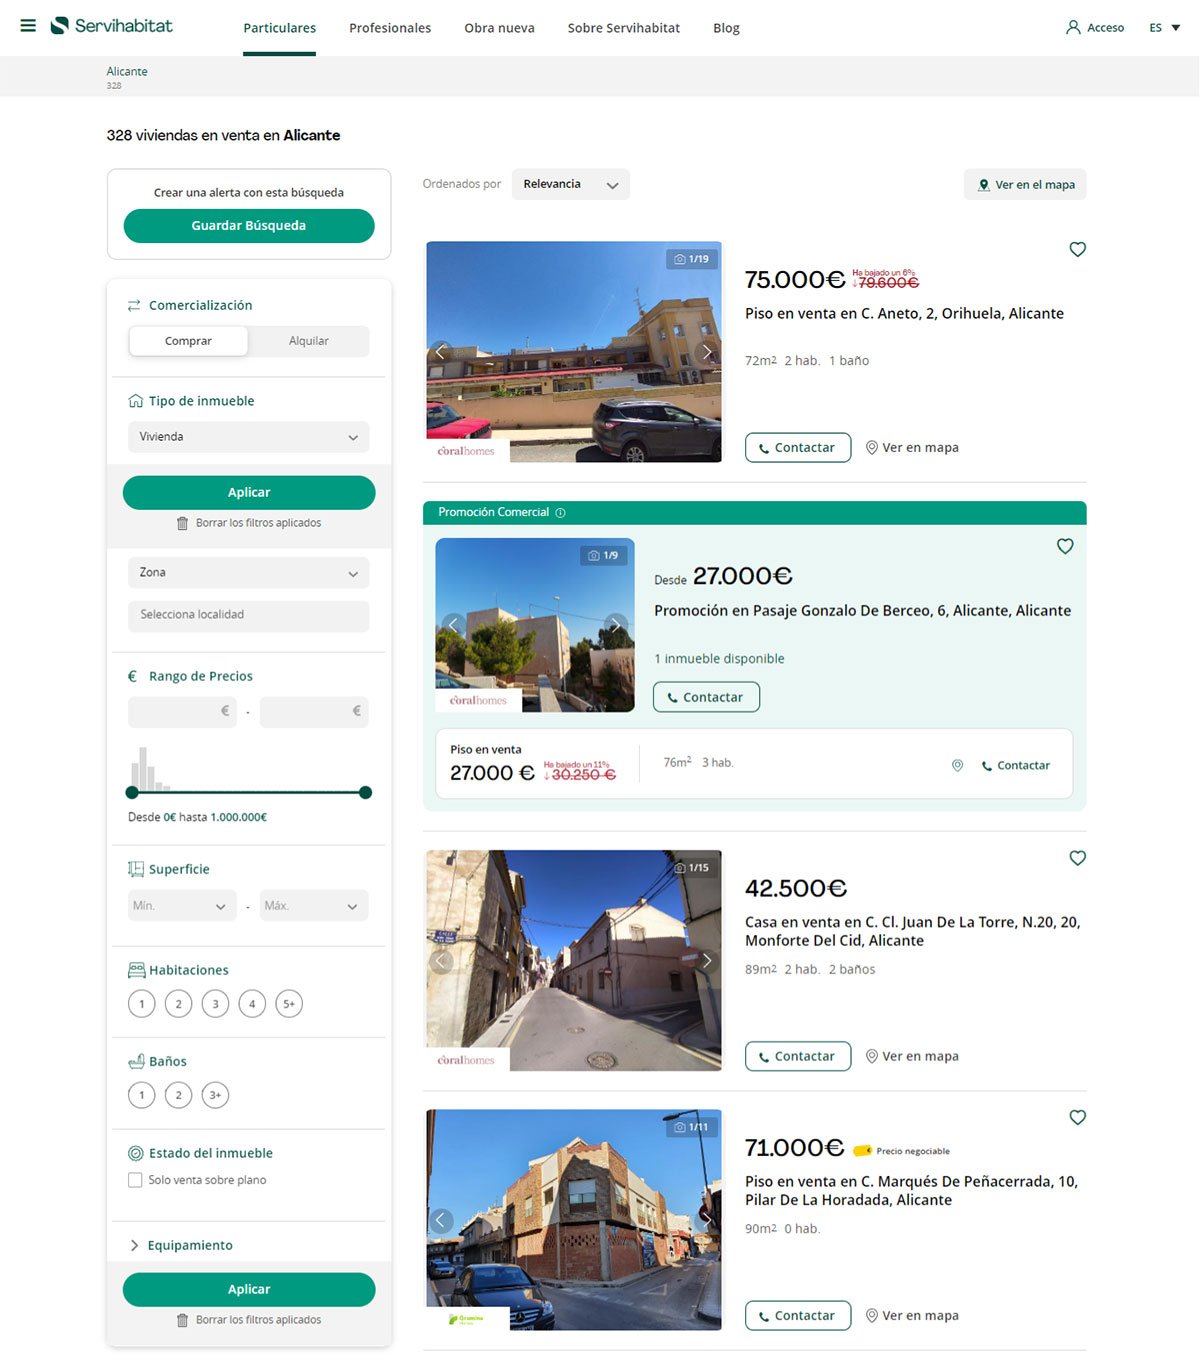The height and width of the screenshot is (1369, 1200).
Task: Click the Servihabitat logo
Action: [111, 27]
